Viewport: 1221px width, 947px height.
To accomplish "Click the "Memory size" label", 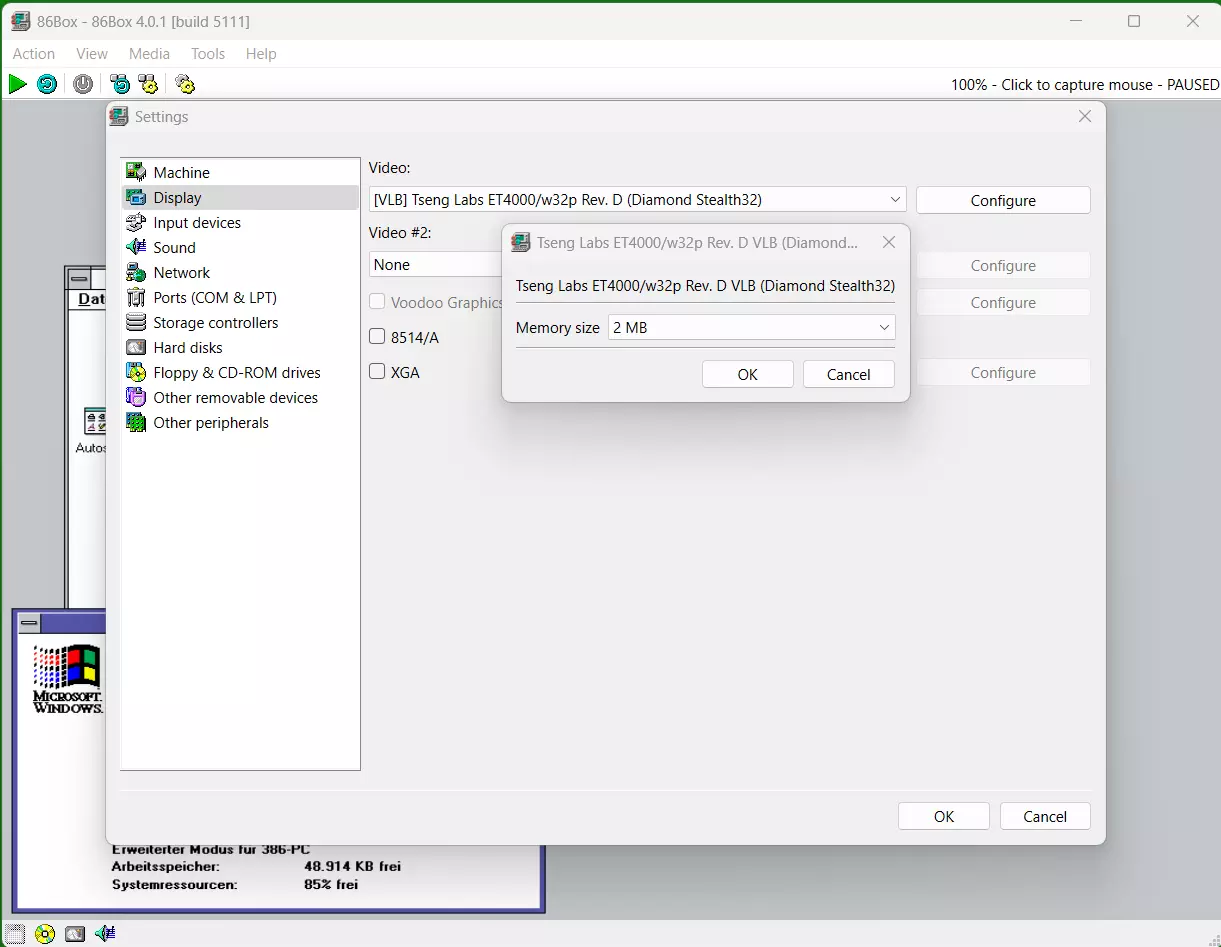I will pyautogui.click(x=558, y=327).
